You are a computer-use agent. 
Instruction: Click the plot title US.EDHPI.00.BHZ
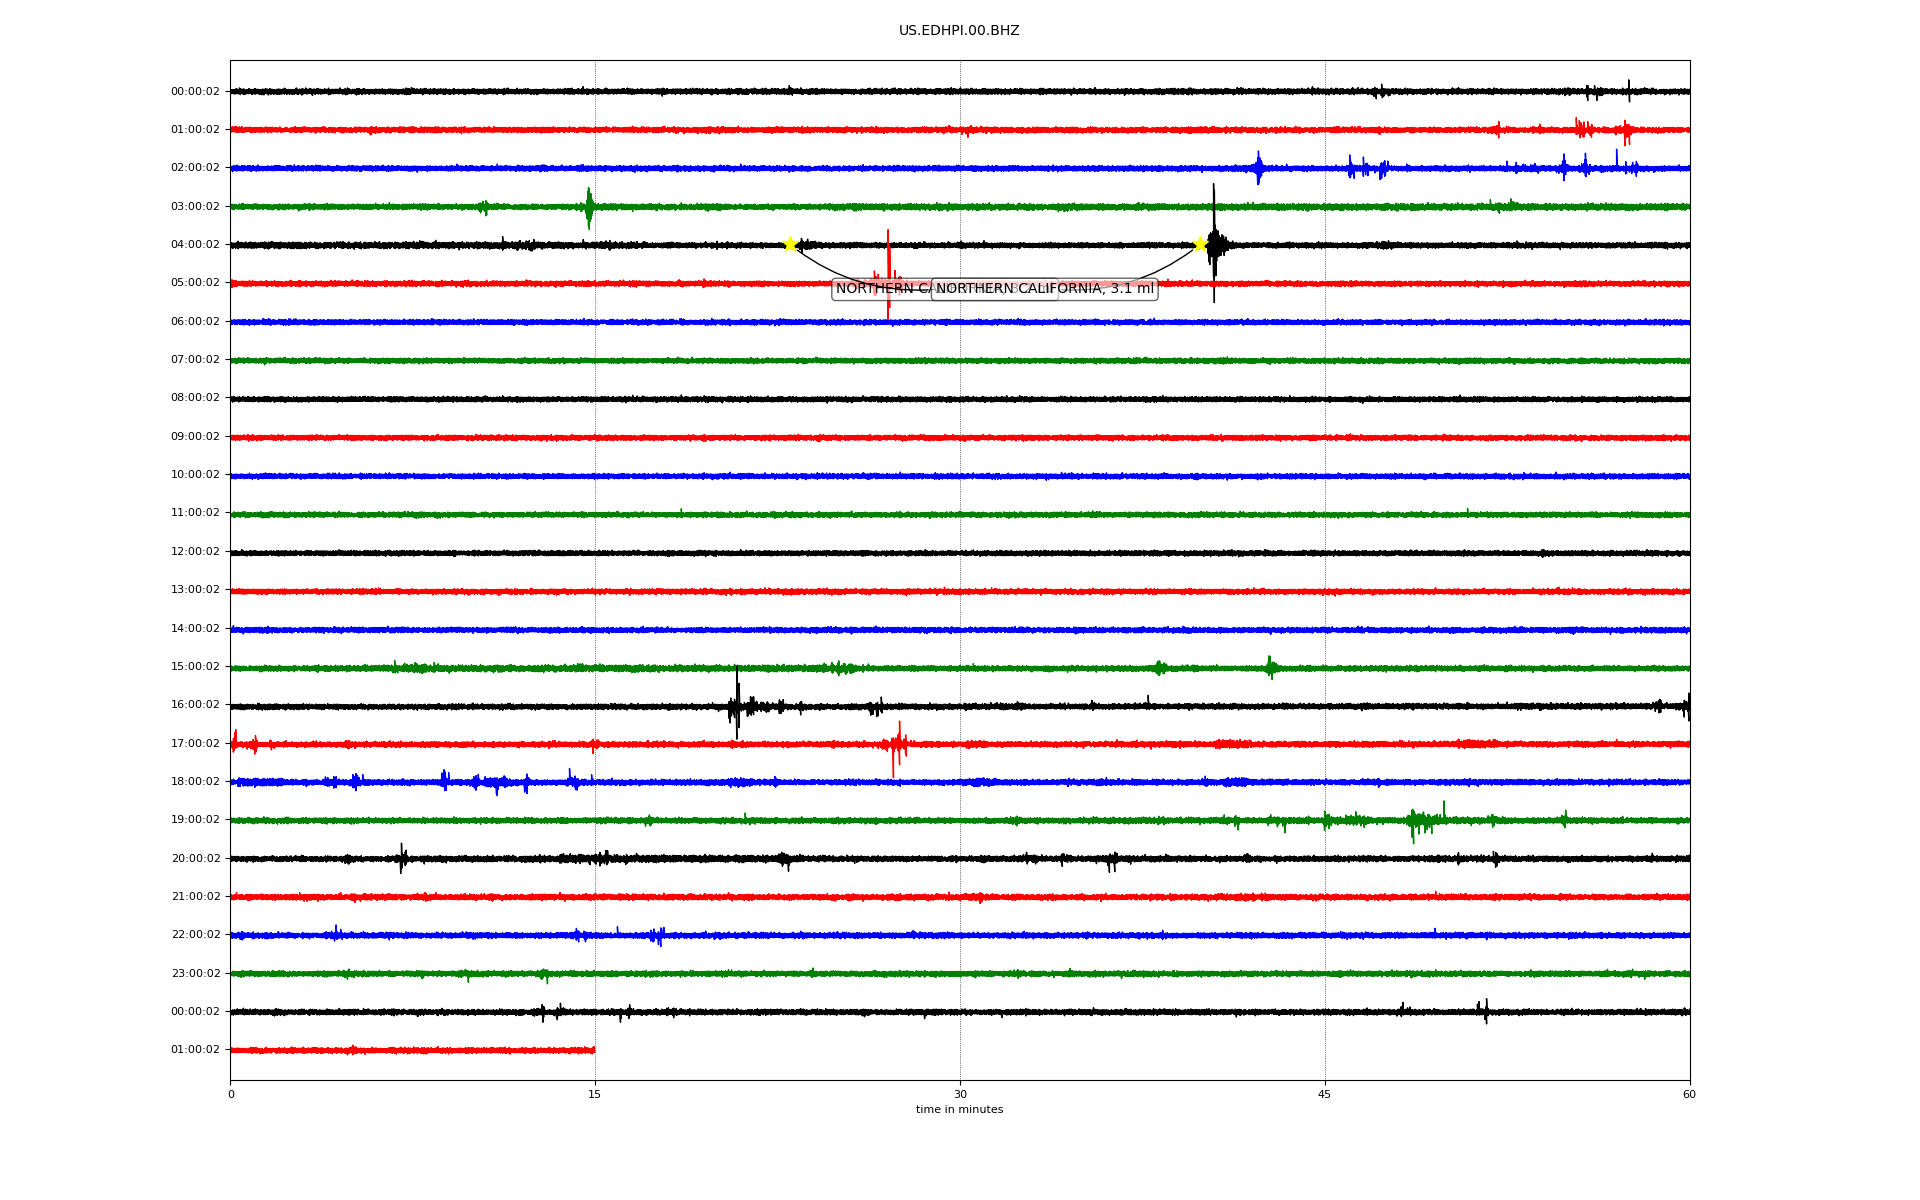958,31
